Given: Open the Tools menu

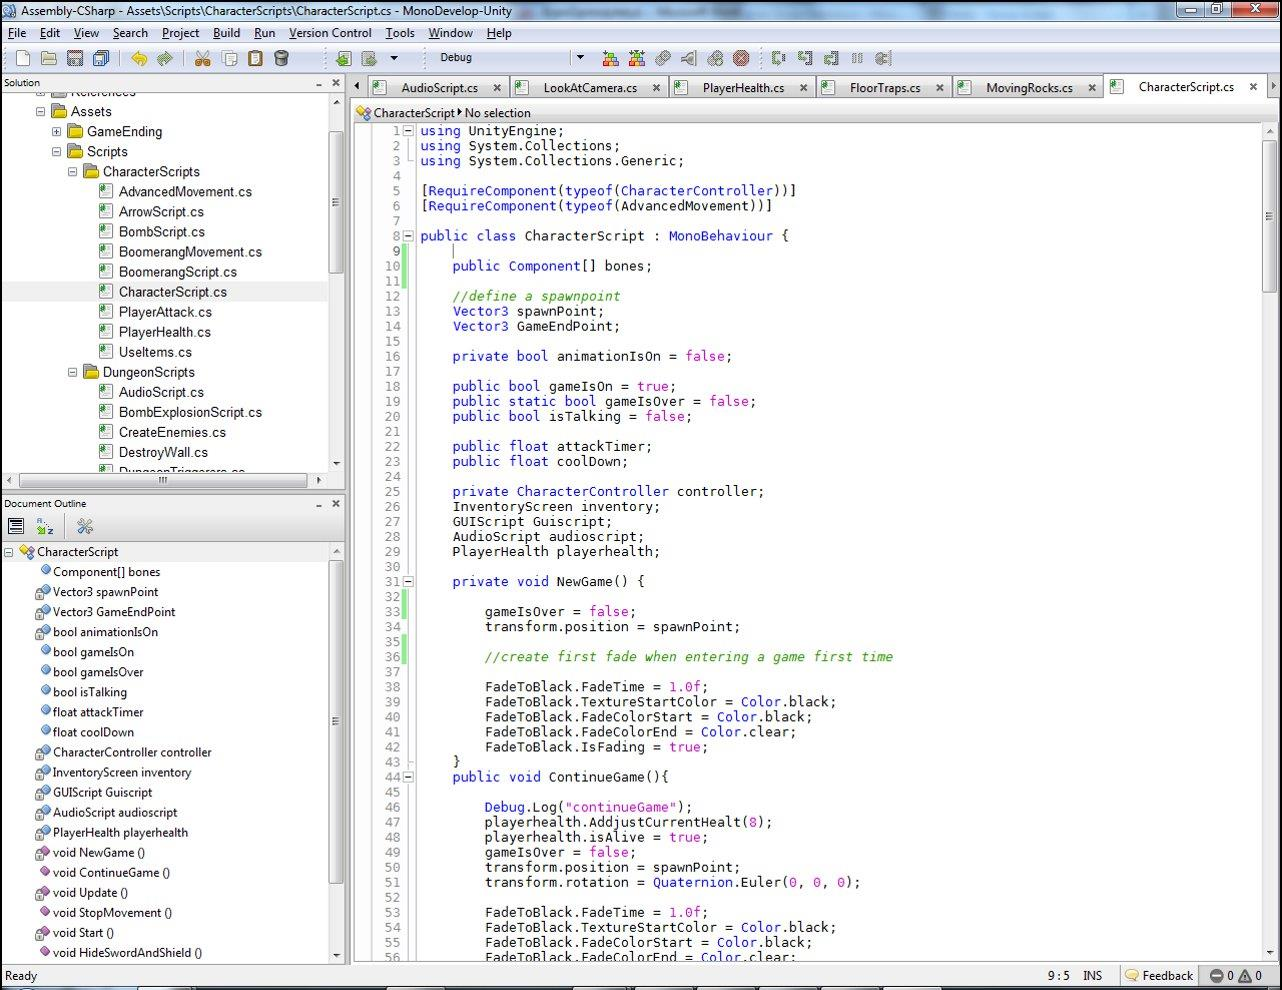Looking at the screenshot, I should pos(400,33).
